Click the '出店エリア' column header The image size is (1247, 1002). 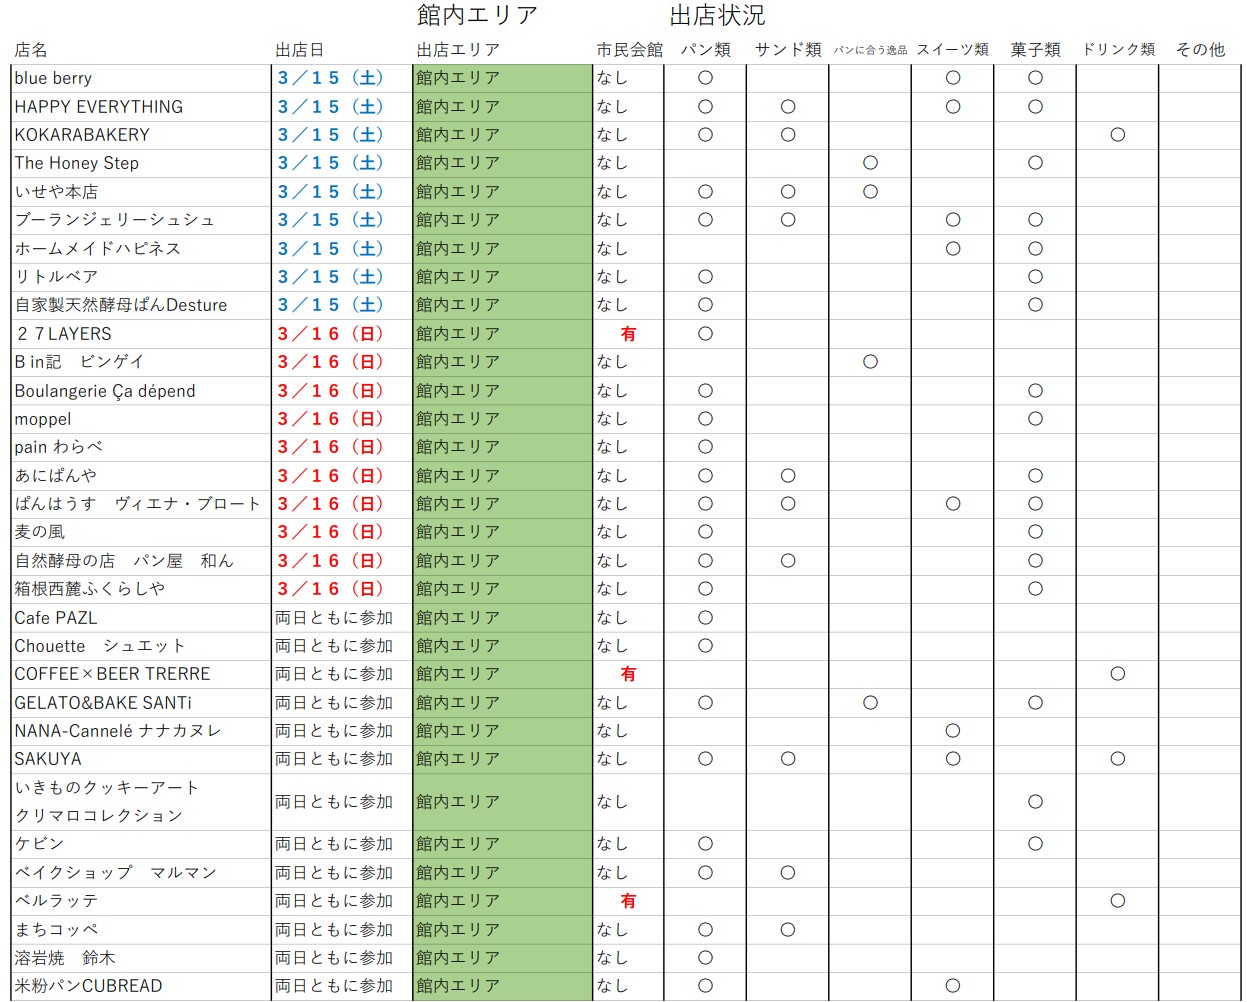coord(458,50)
